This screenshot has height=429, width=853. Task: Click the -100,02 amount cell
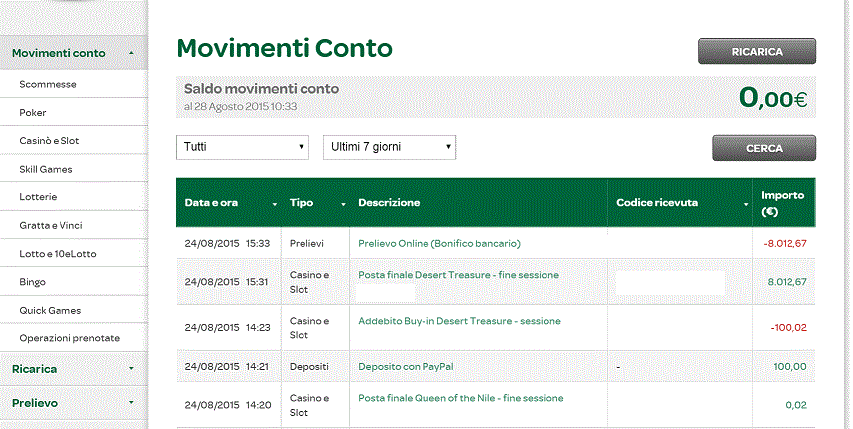pyautogui.click(x=788, y=328)
